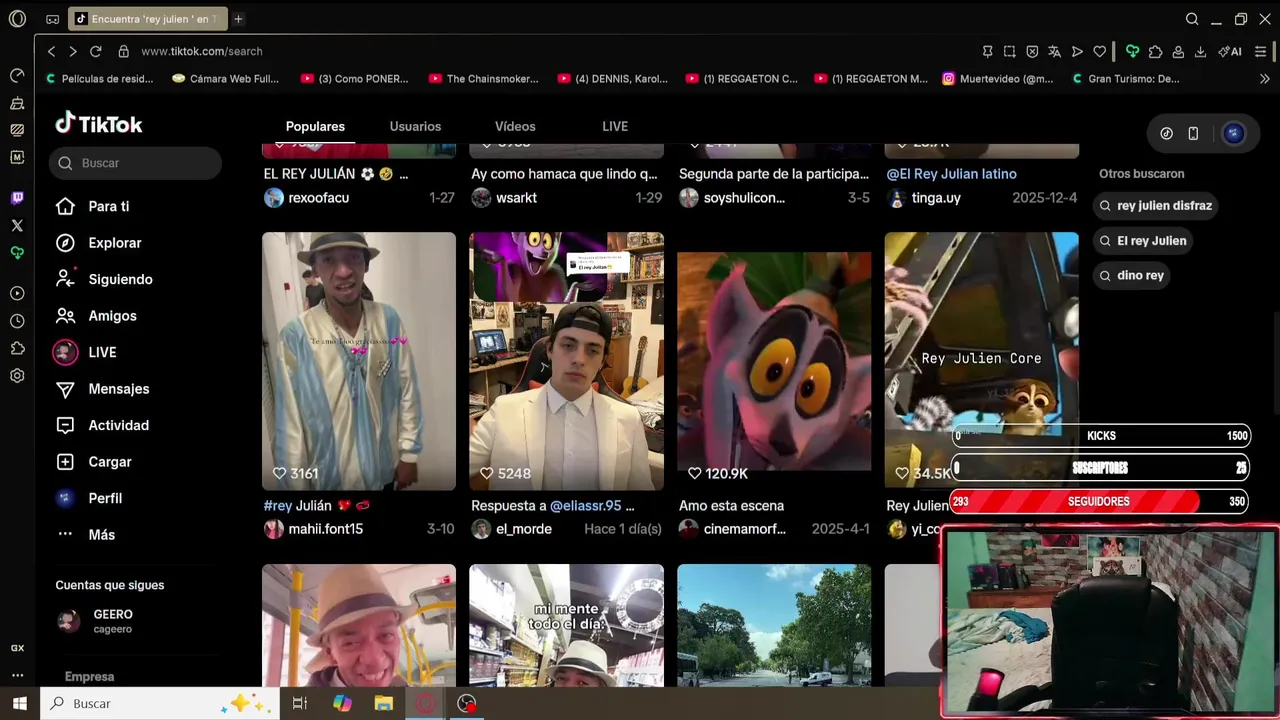Translate this page icon
The width and height of the screenshot is (1280, 720).
click(1054, 52)
